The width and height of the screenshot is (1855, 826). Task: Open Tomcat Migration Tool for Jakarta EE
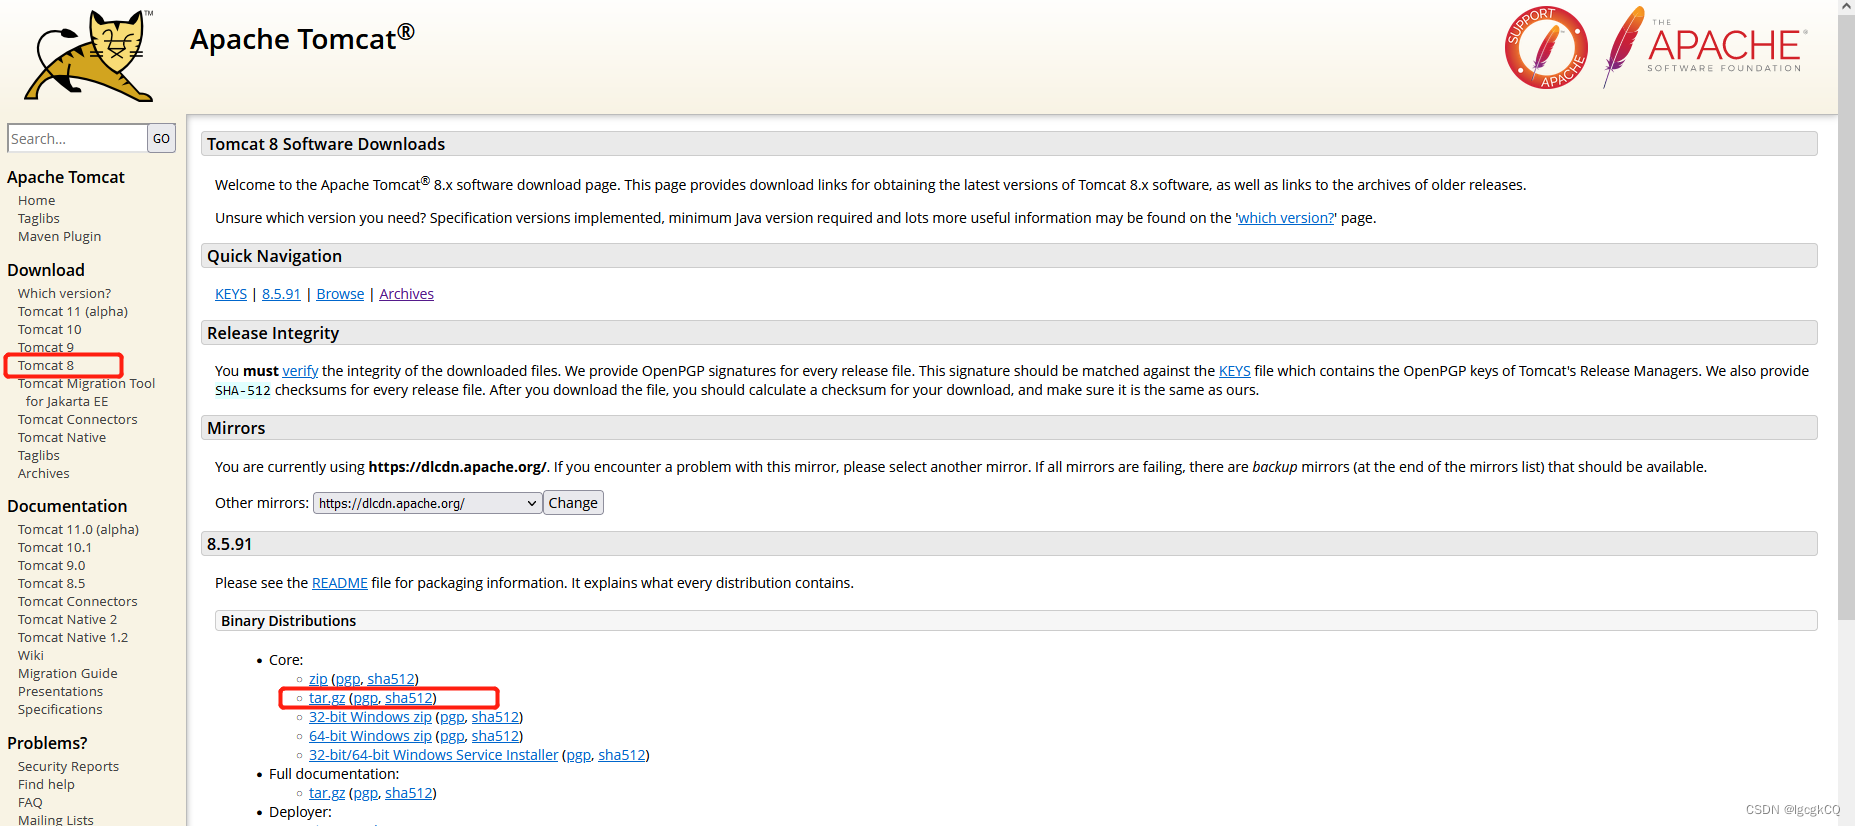coord(86,392)
